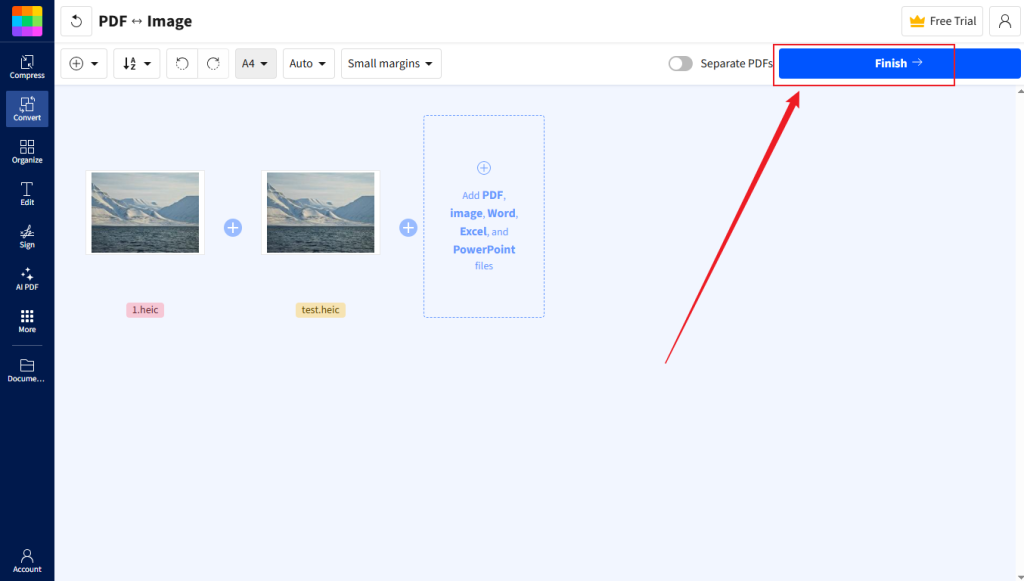Viewport: 1024px width, 581px height.
Task: Switch to the Convert tab
Action: pos(27,108)
